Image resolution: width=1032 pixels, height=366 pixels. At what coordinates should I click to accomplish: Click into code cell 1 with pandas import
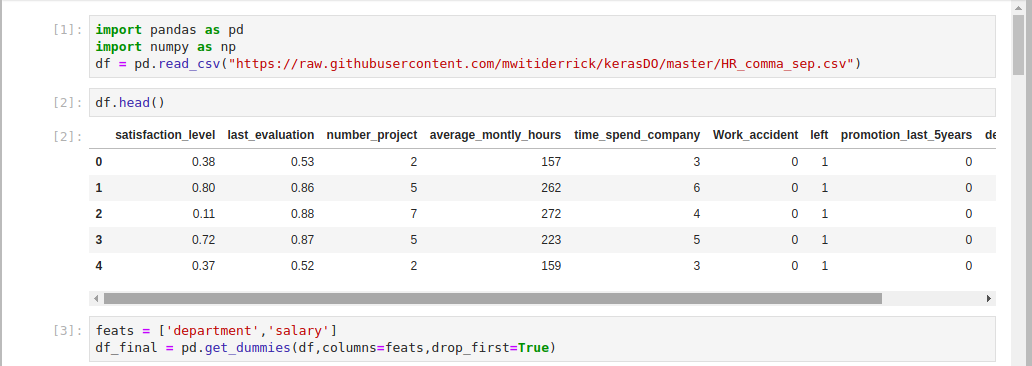pyautogui.click(x=542, y=47)
